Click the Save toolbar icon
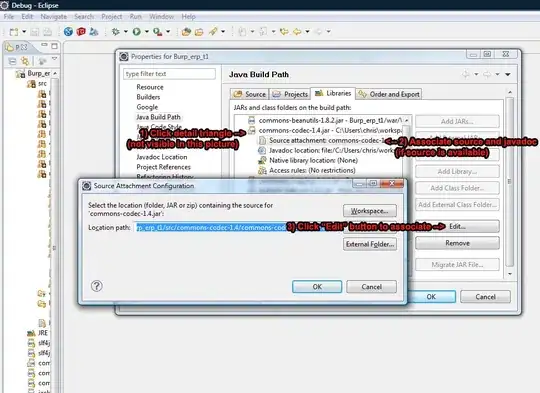Screen dimensions: 540x393 35,32
